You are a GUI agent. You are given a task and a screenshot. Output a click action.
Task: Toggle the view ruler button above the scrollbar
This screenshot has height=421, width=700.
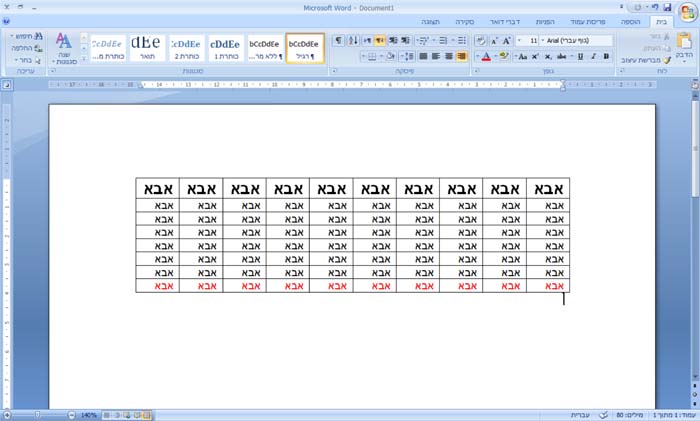[695, 85]
